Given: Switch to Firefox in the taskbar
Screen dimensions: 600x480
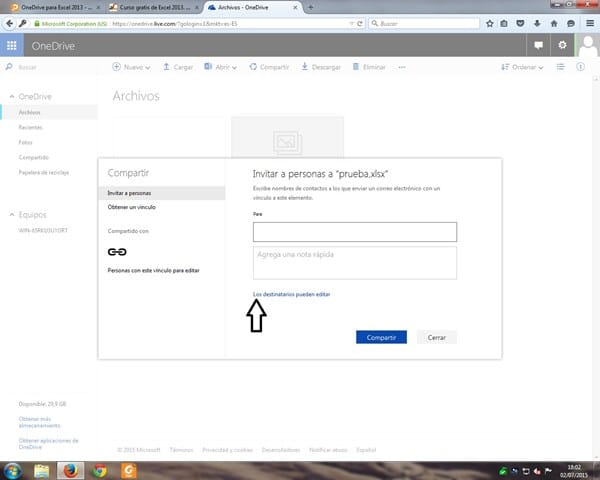Looking at the screenshot, I should tap(70, 471).
